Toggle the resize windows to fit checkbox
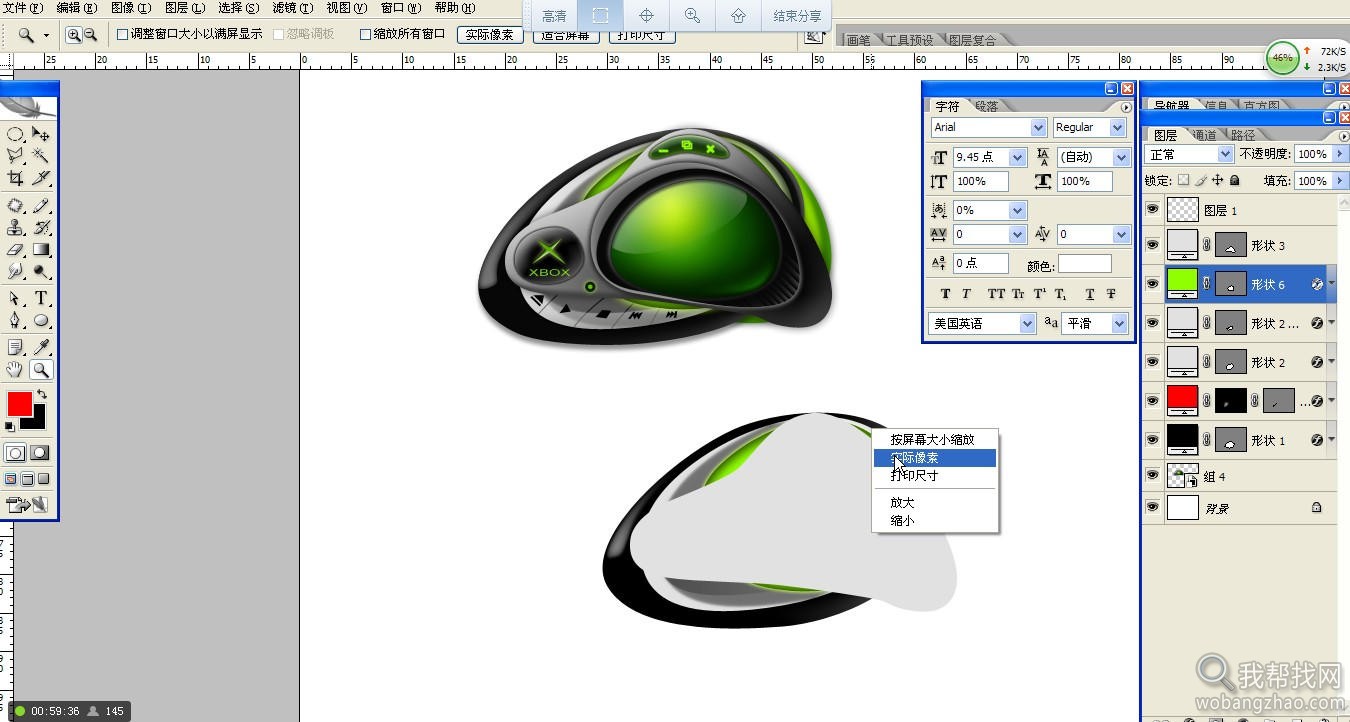This screenshot has height=722, width=1350. coord(122,34)
